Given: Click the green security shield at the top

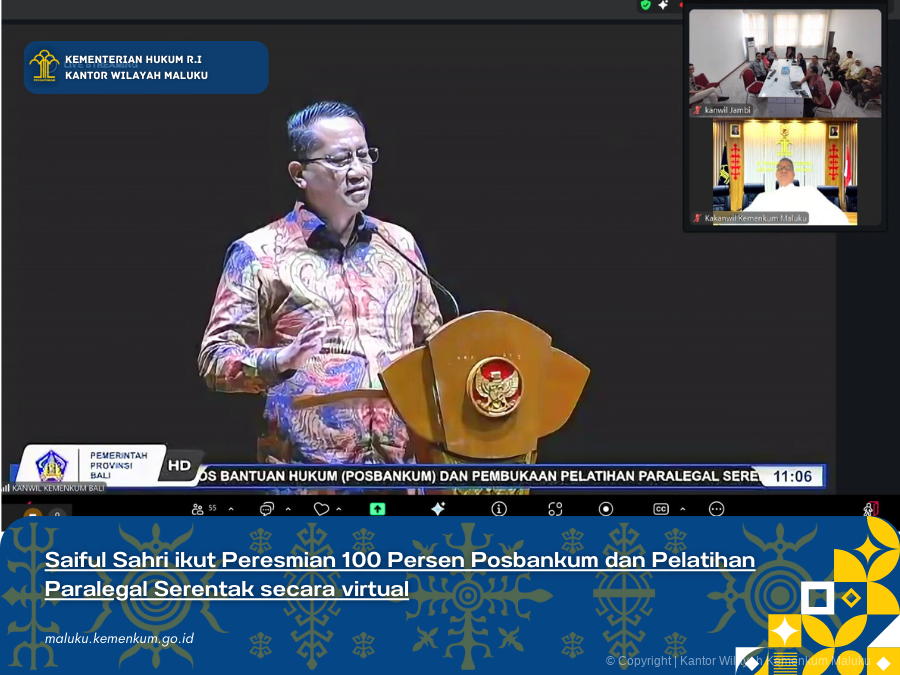Looking at the screenshot, I should [645, 5].
